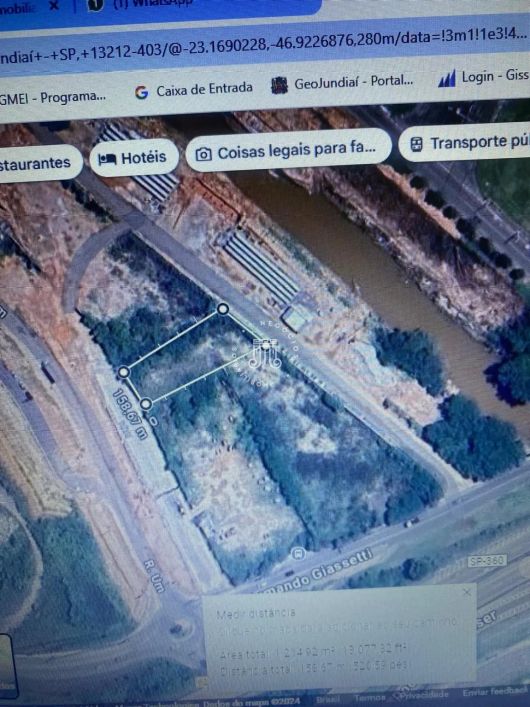Viewport: 530px width, 707px height.
Task: Click the JTI property marker on the map
Action: click(x=266, y=354)
